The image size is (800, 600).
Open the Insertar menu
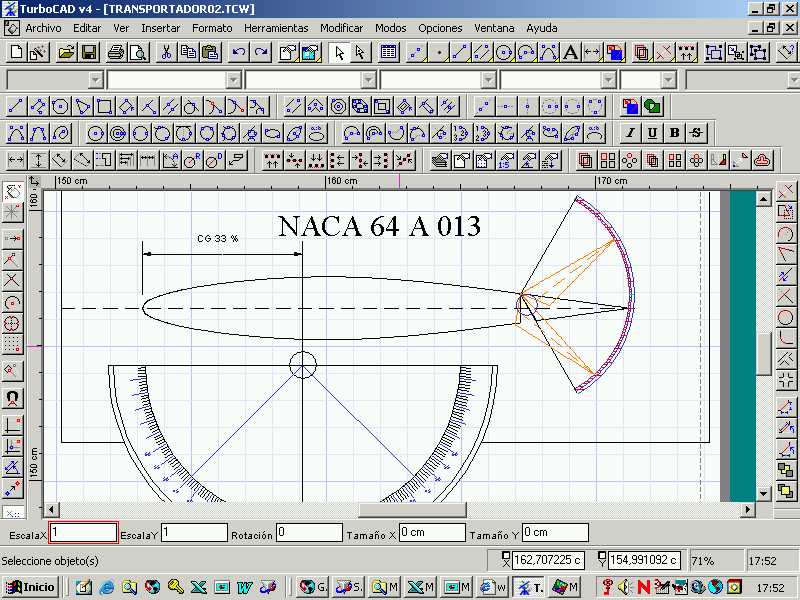(x=161, y=28)
